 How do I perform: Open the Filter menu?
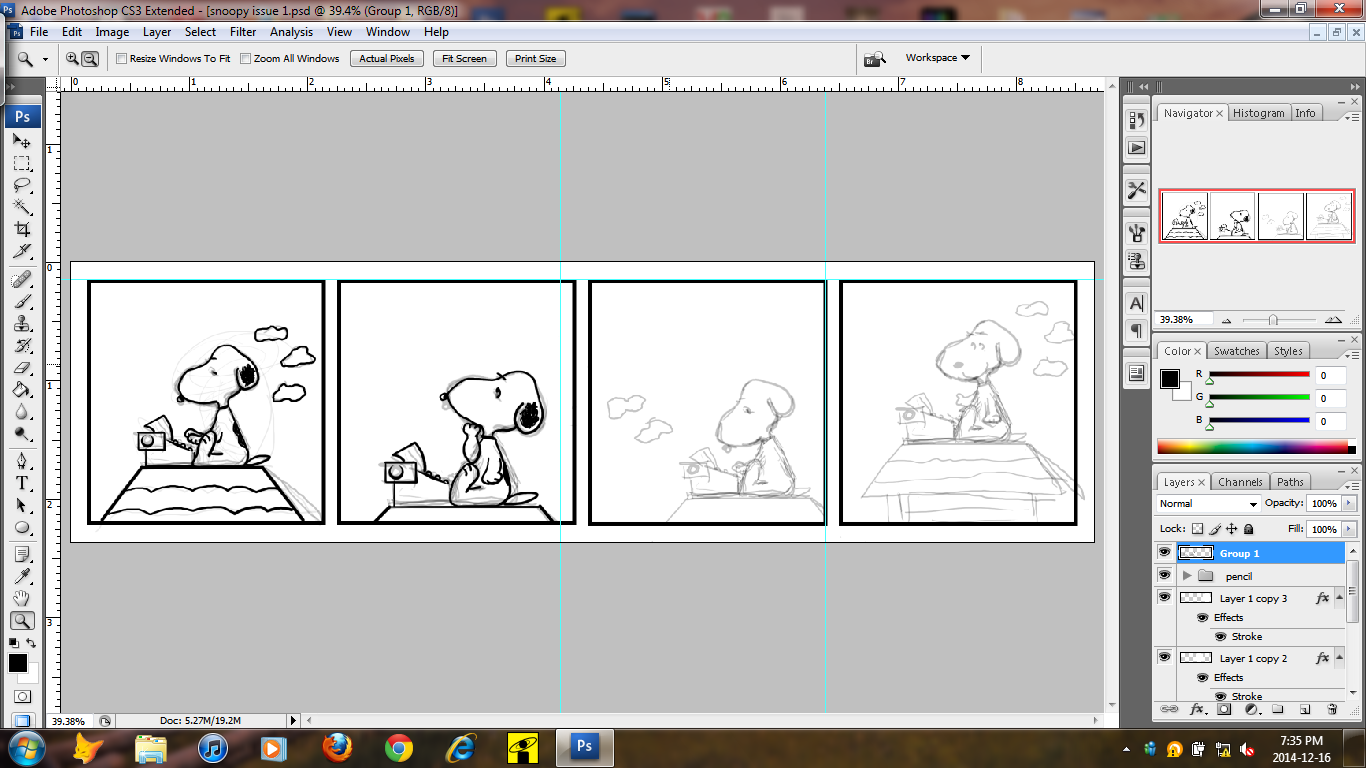point(243,32)
